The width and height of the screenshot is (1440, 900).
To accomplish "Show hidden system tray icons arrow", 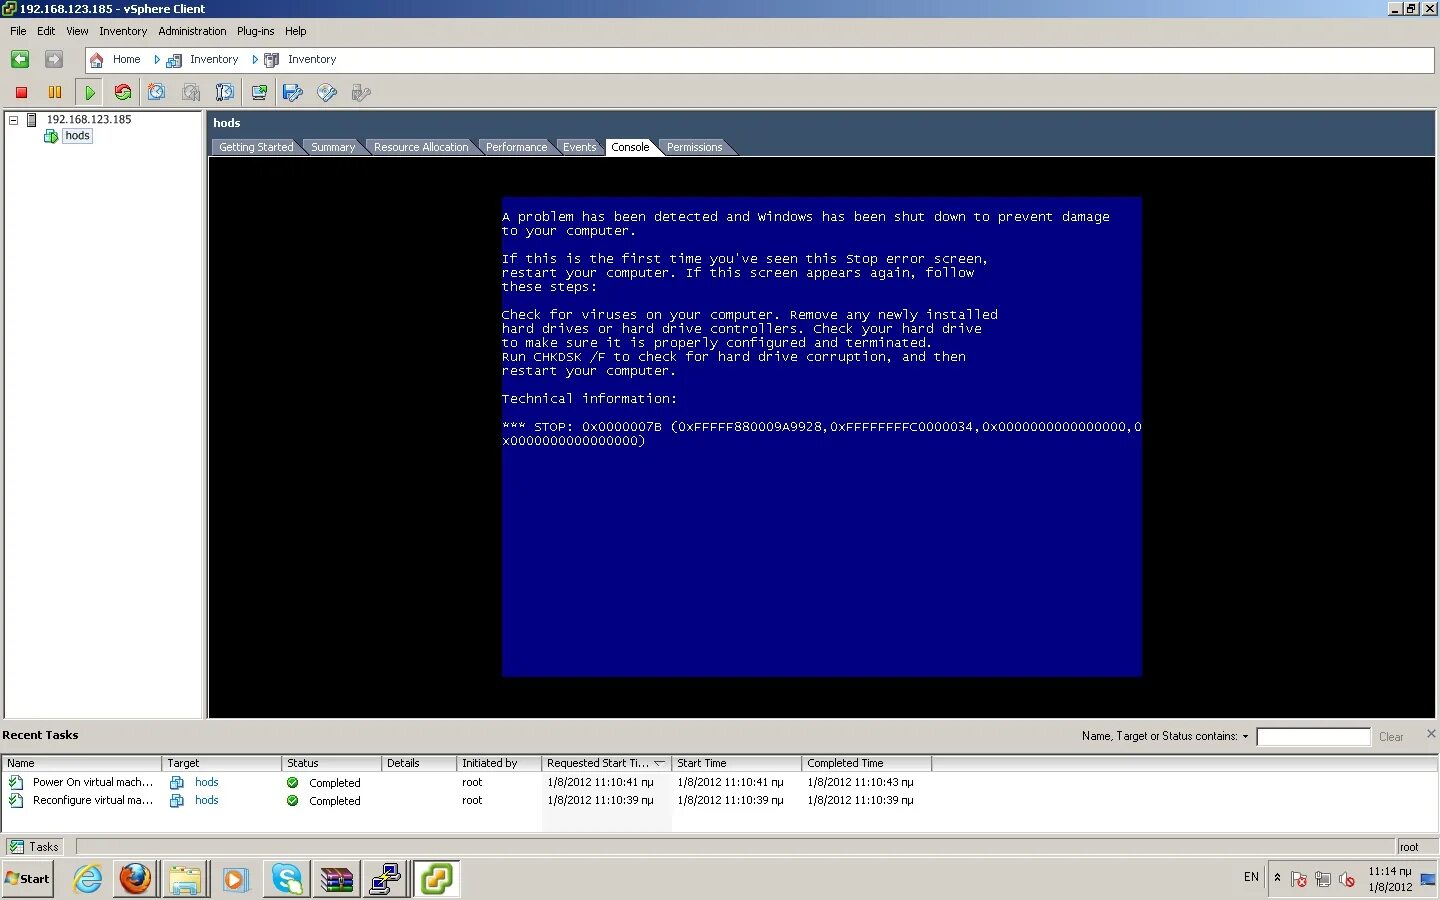I will click(1277, 877).
